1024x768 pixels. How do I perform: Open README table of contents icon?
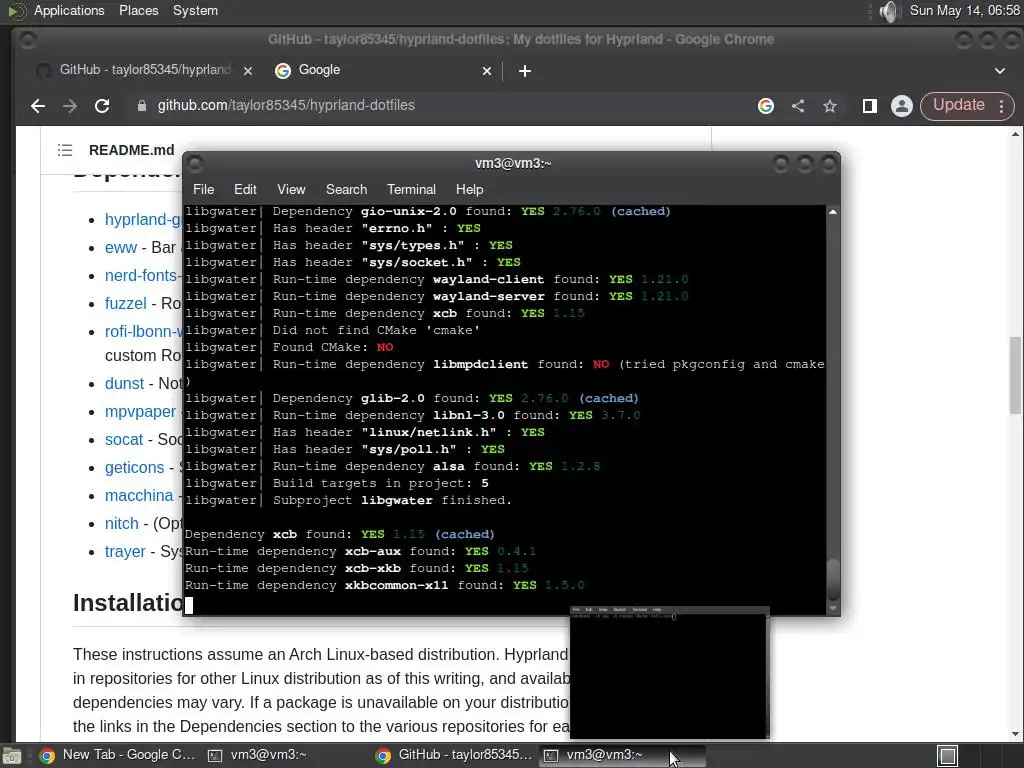(65, 150)
